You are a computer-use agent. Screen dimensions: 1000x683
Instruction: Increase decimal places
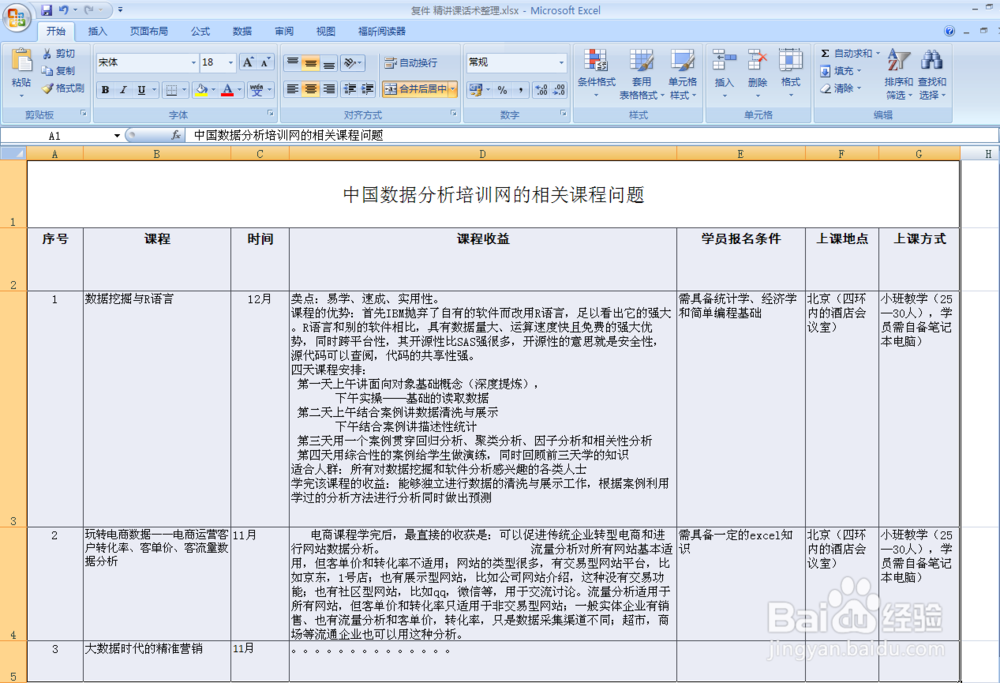(541, 90)
